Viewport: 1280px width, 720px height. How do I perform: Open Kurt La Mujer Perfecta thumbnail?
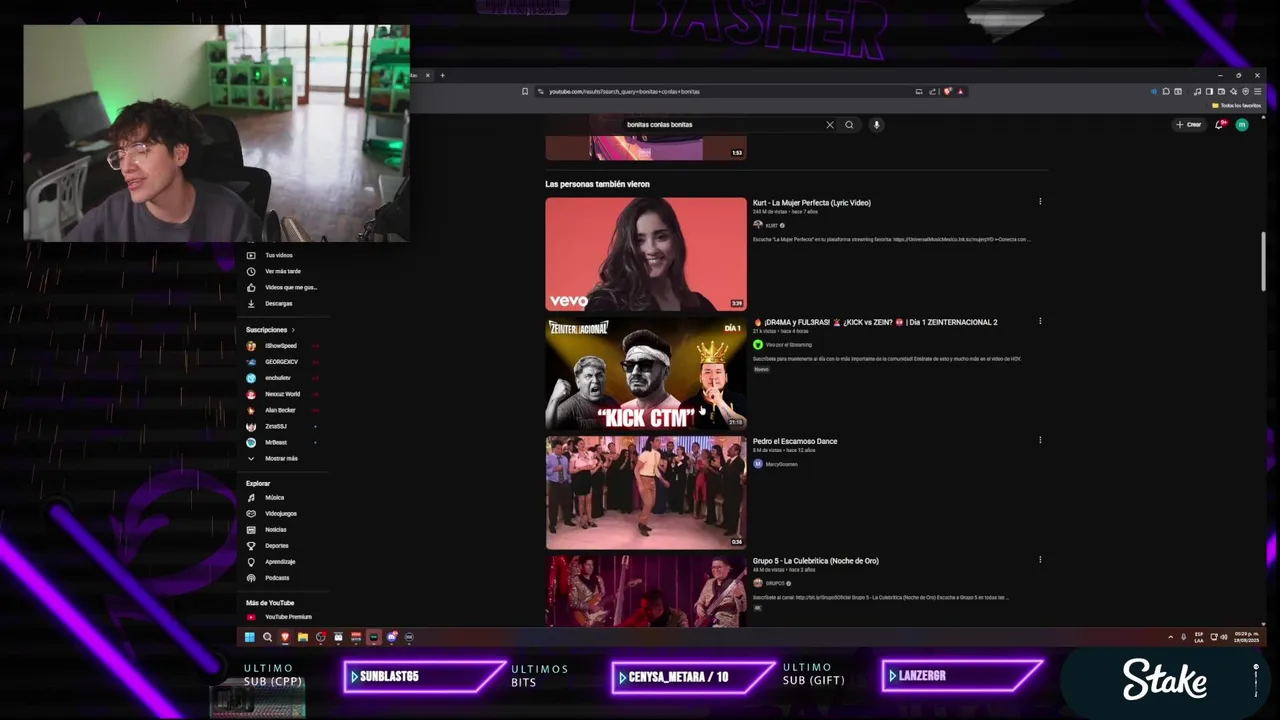(646, 254)
